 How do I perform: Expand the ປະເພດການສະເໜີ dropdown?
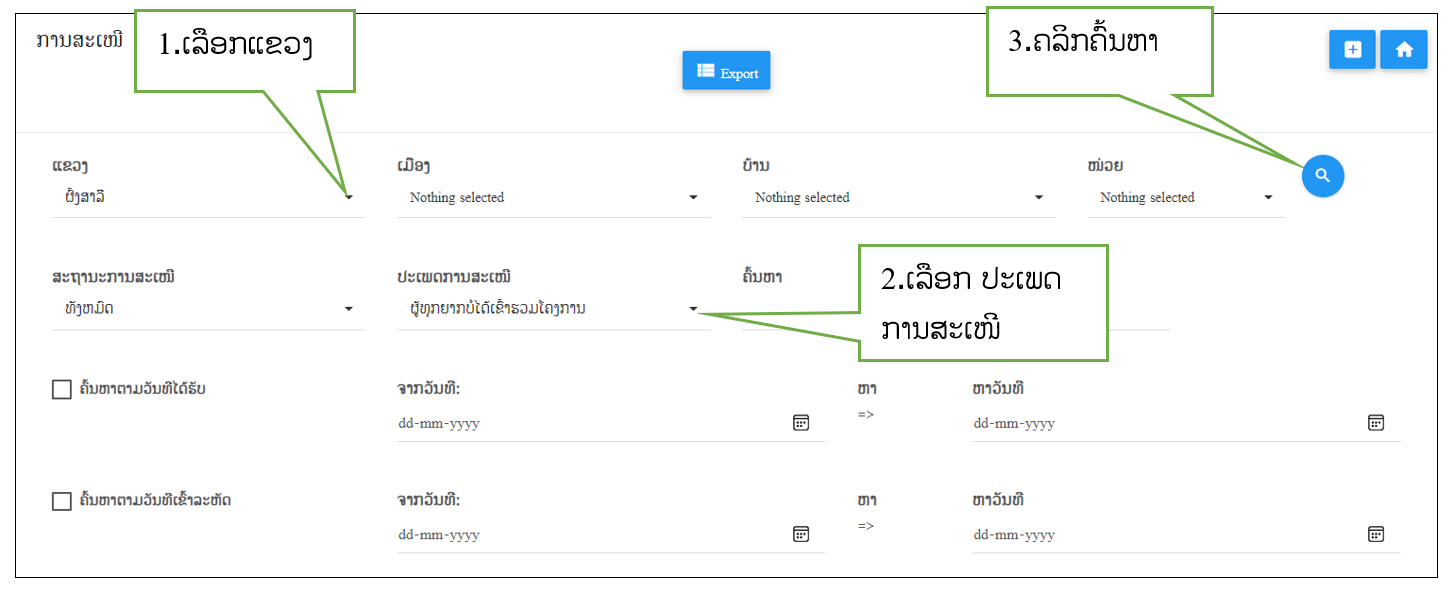point(553,309)
